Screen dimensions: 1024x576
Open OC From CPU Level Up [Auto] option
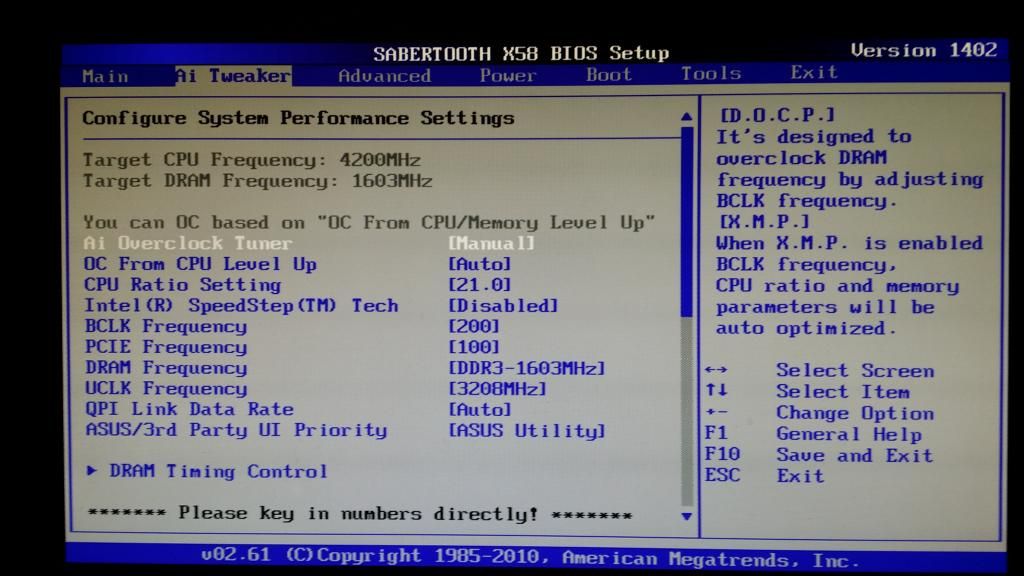pyautogui.click(x=479, y=264)
